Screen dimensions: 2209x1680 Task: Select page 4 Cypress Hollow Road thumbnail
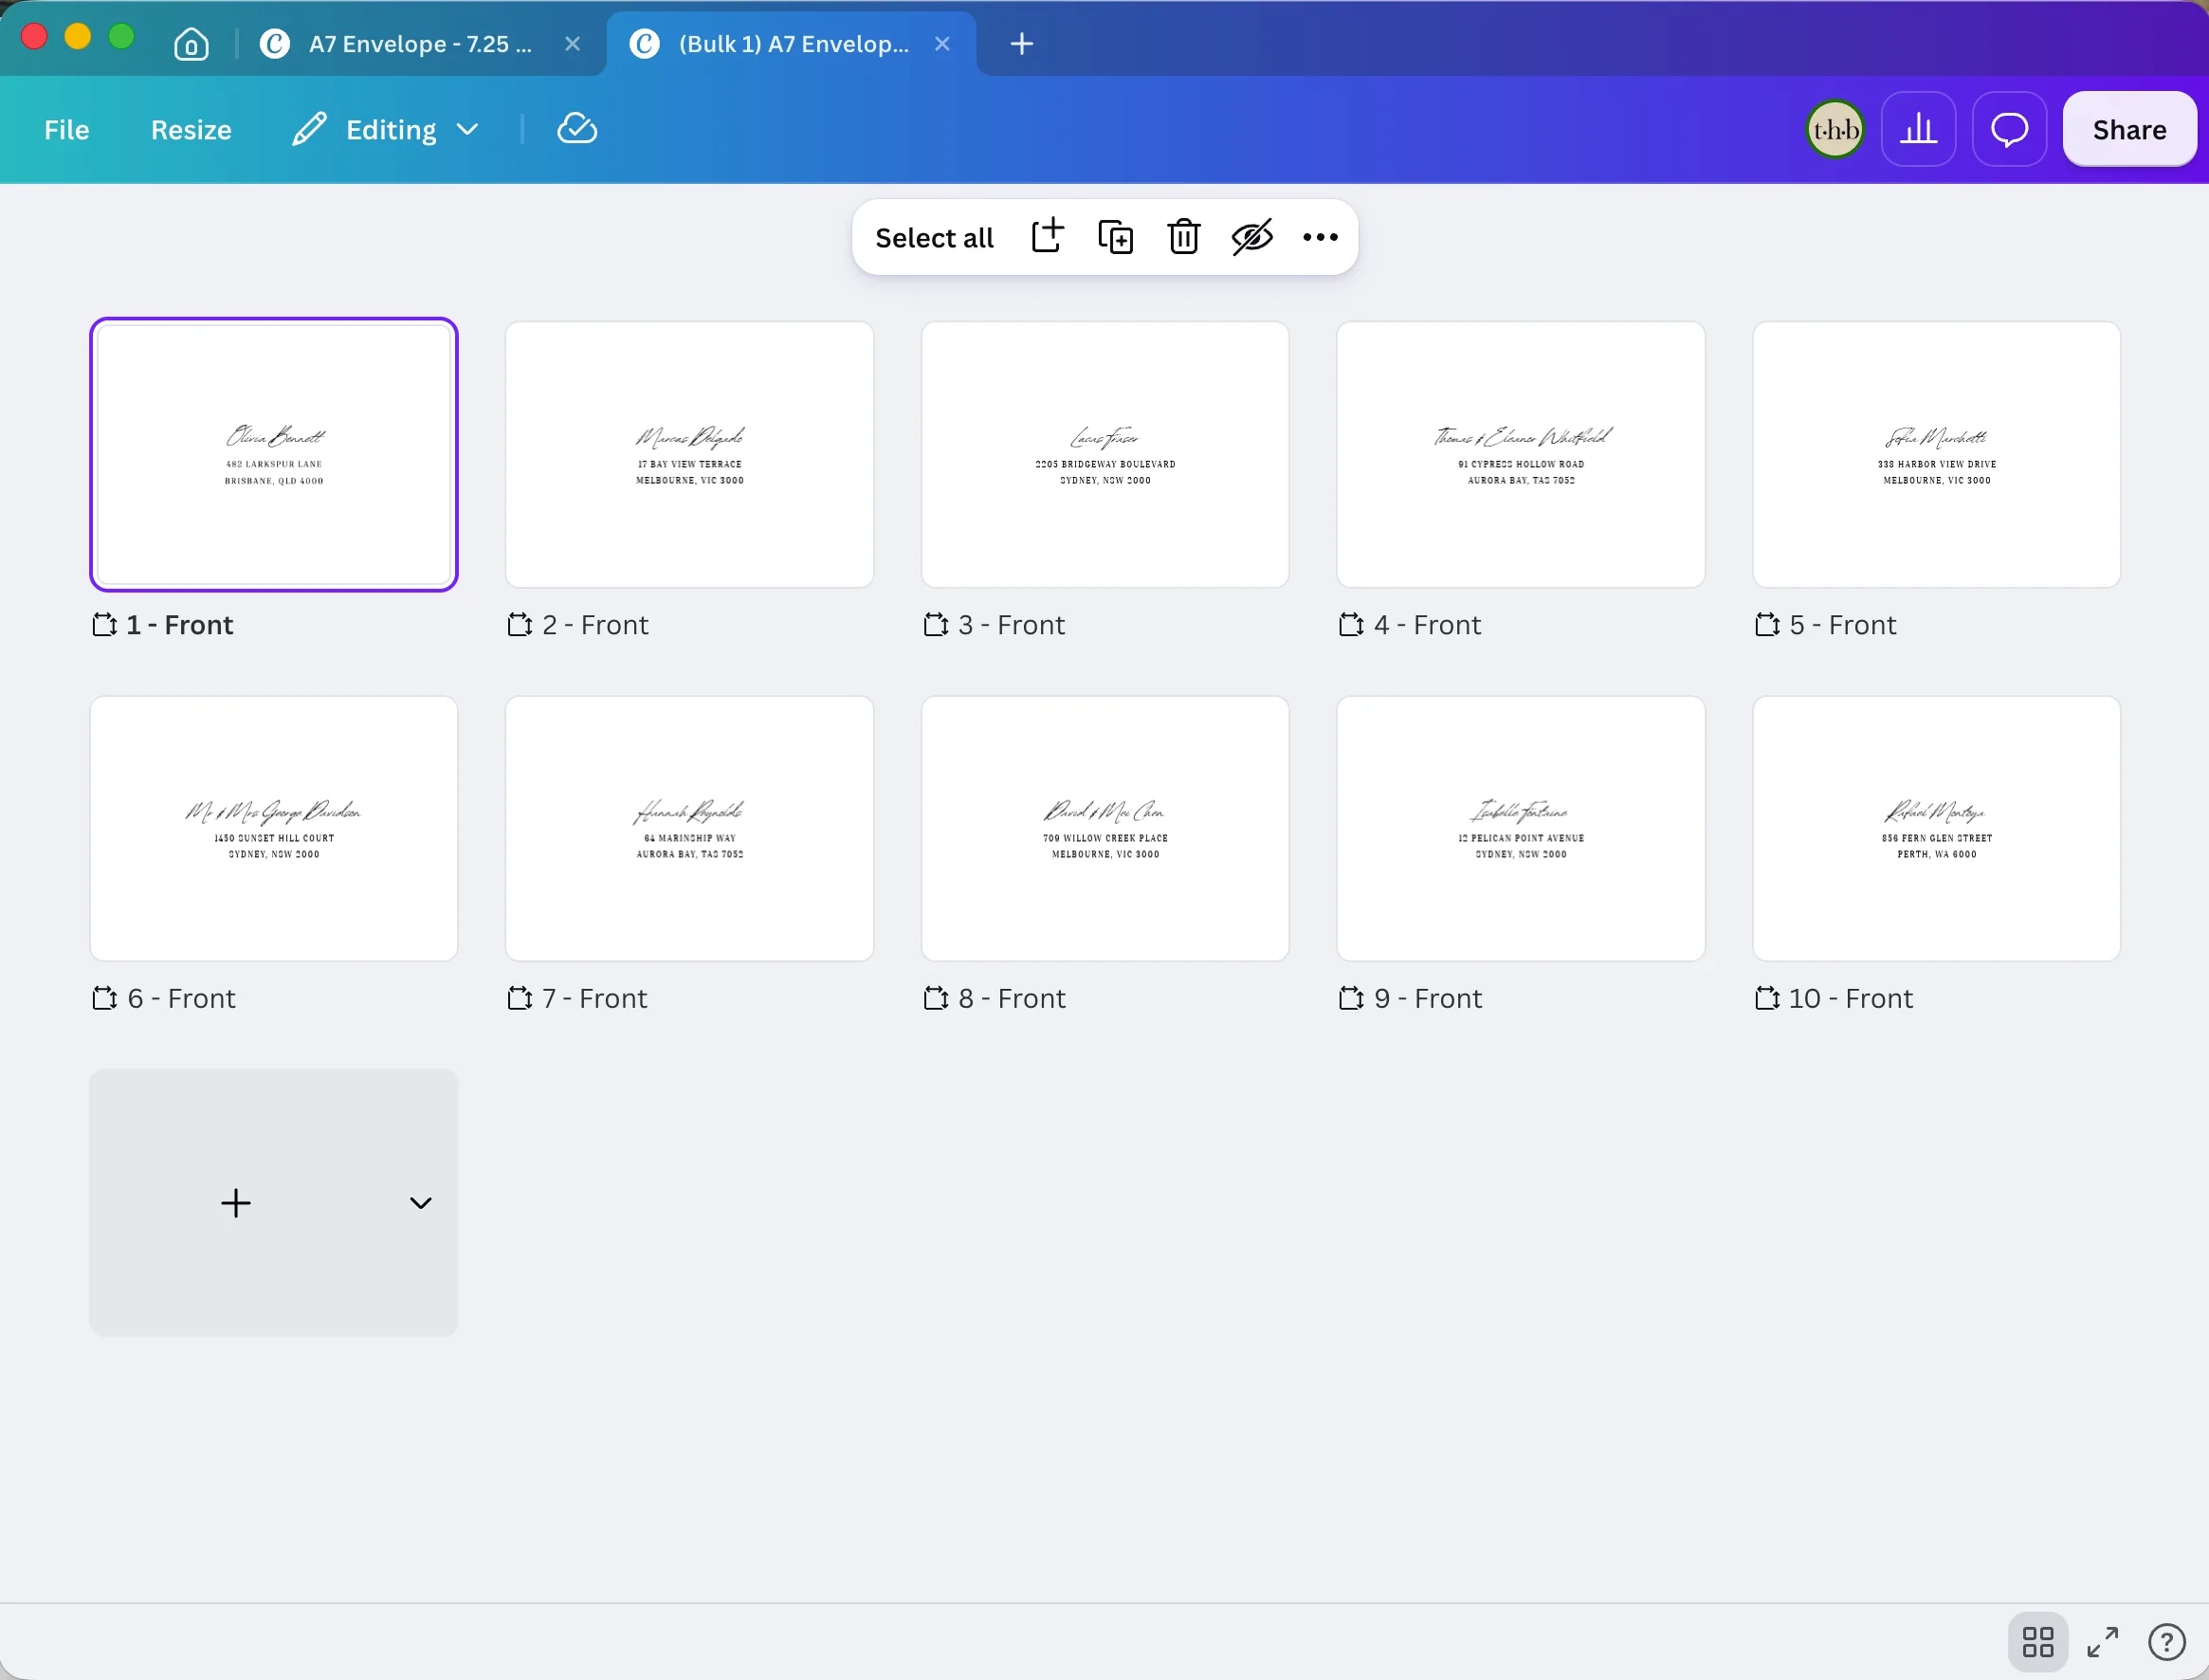pos(1520,455)
